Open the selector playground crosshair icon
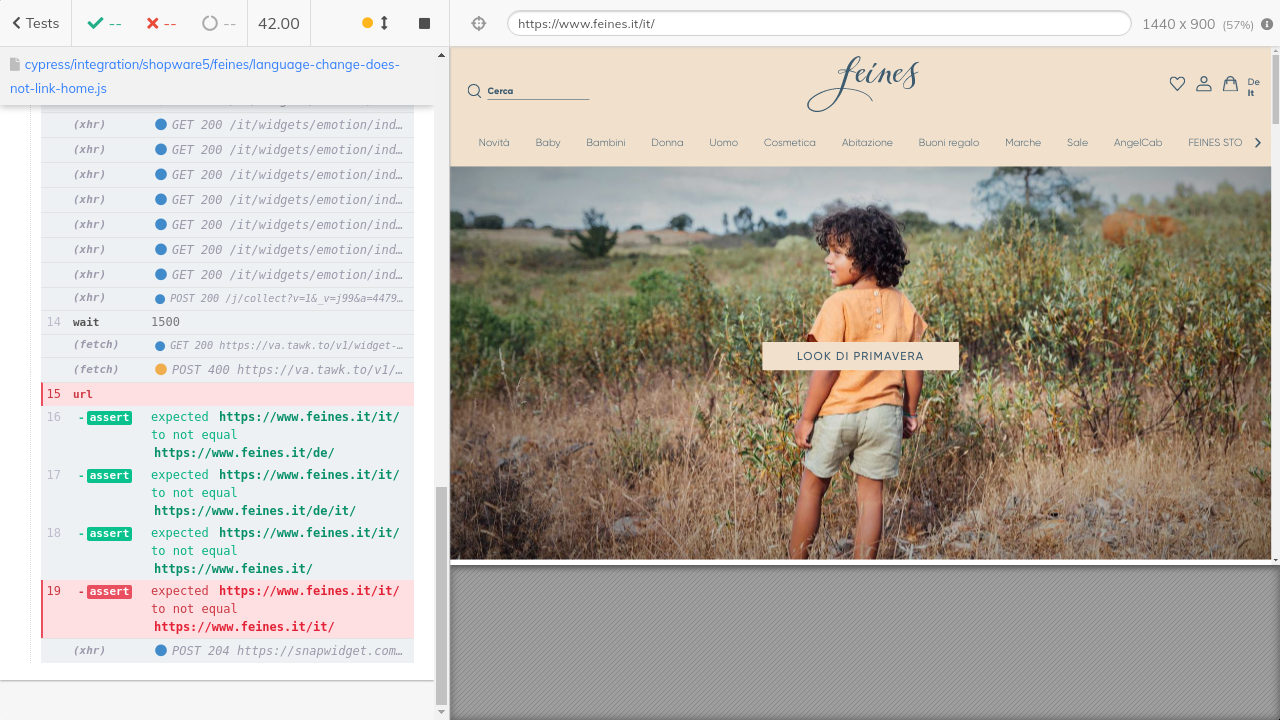The height and width of the screenshot is (720, 1280). (478, 23)
